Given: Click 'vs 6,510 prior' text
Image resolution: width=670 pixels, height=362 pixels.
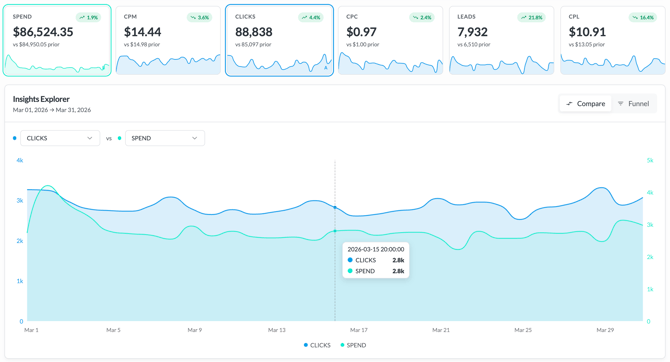Looking at the screenshot, I should tap(474, 44).
